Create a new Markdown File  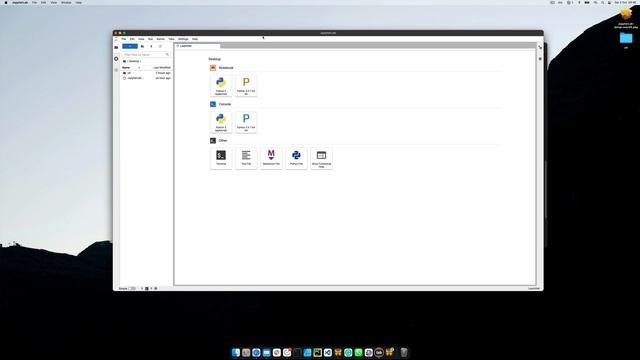click(271, 158)
